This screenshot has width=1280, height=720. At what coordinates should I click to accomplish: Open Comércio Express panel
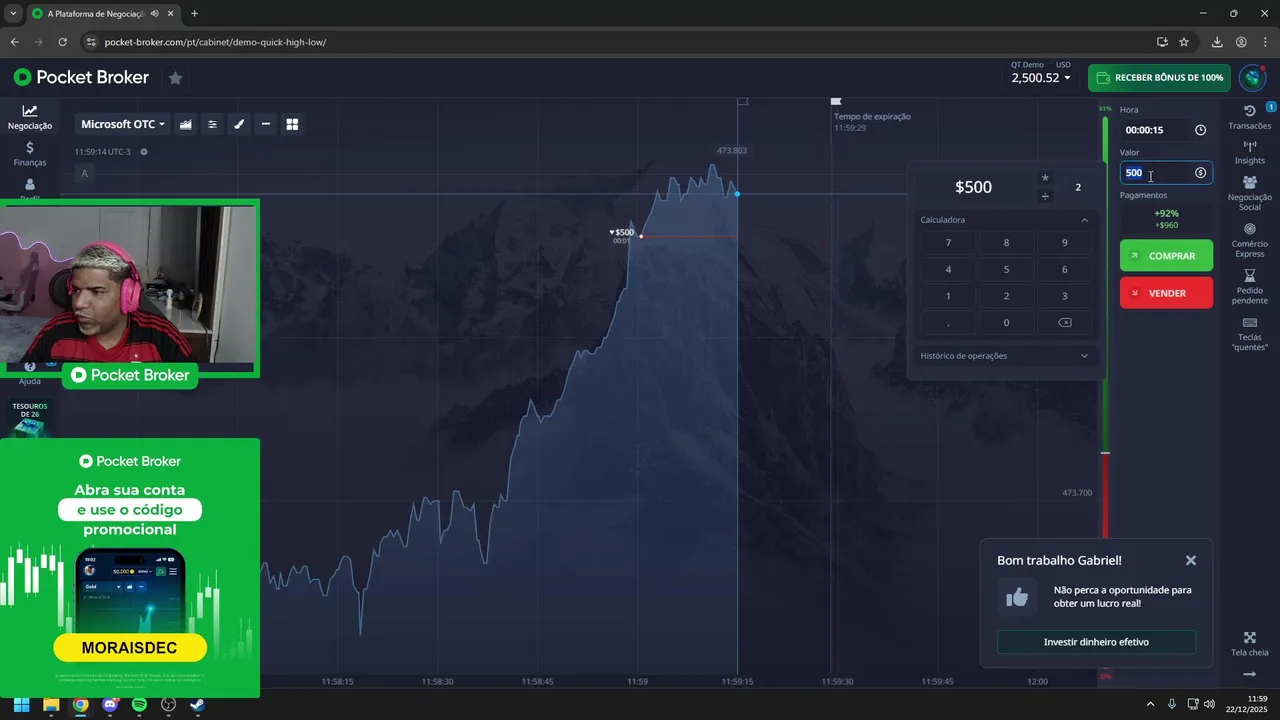1250,240
